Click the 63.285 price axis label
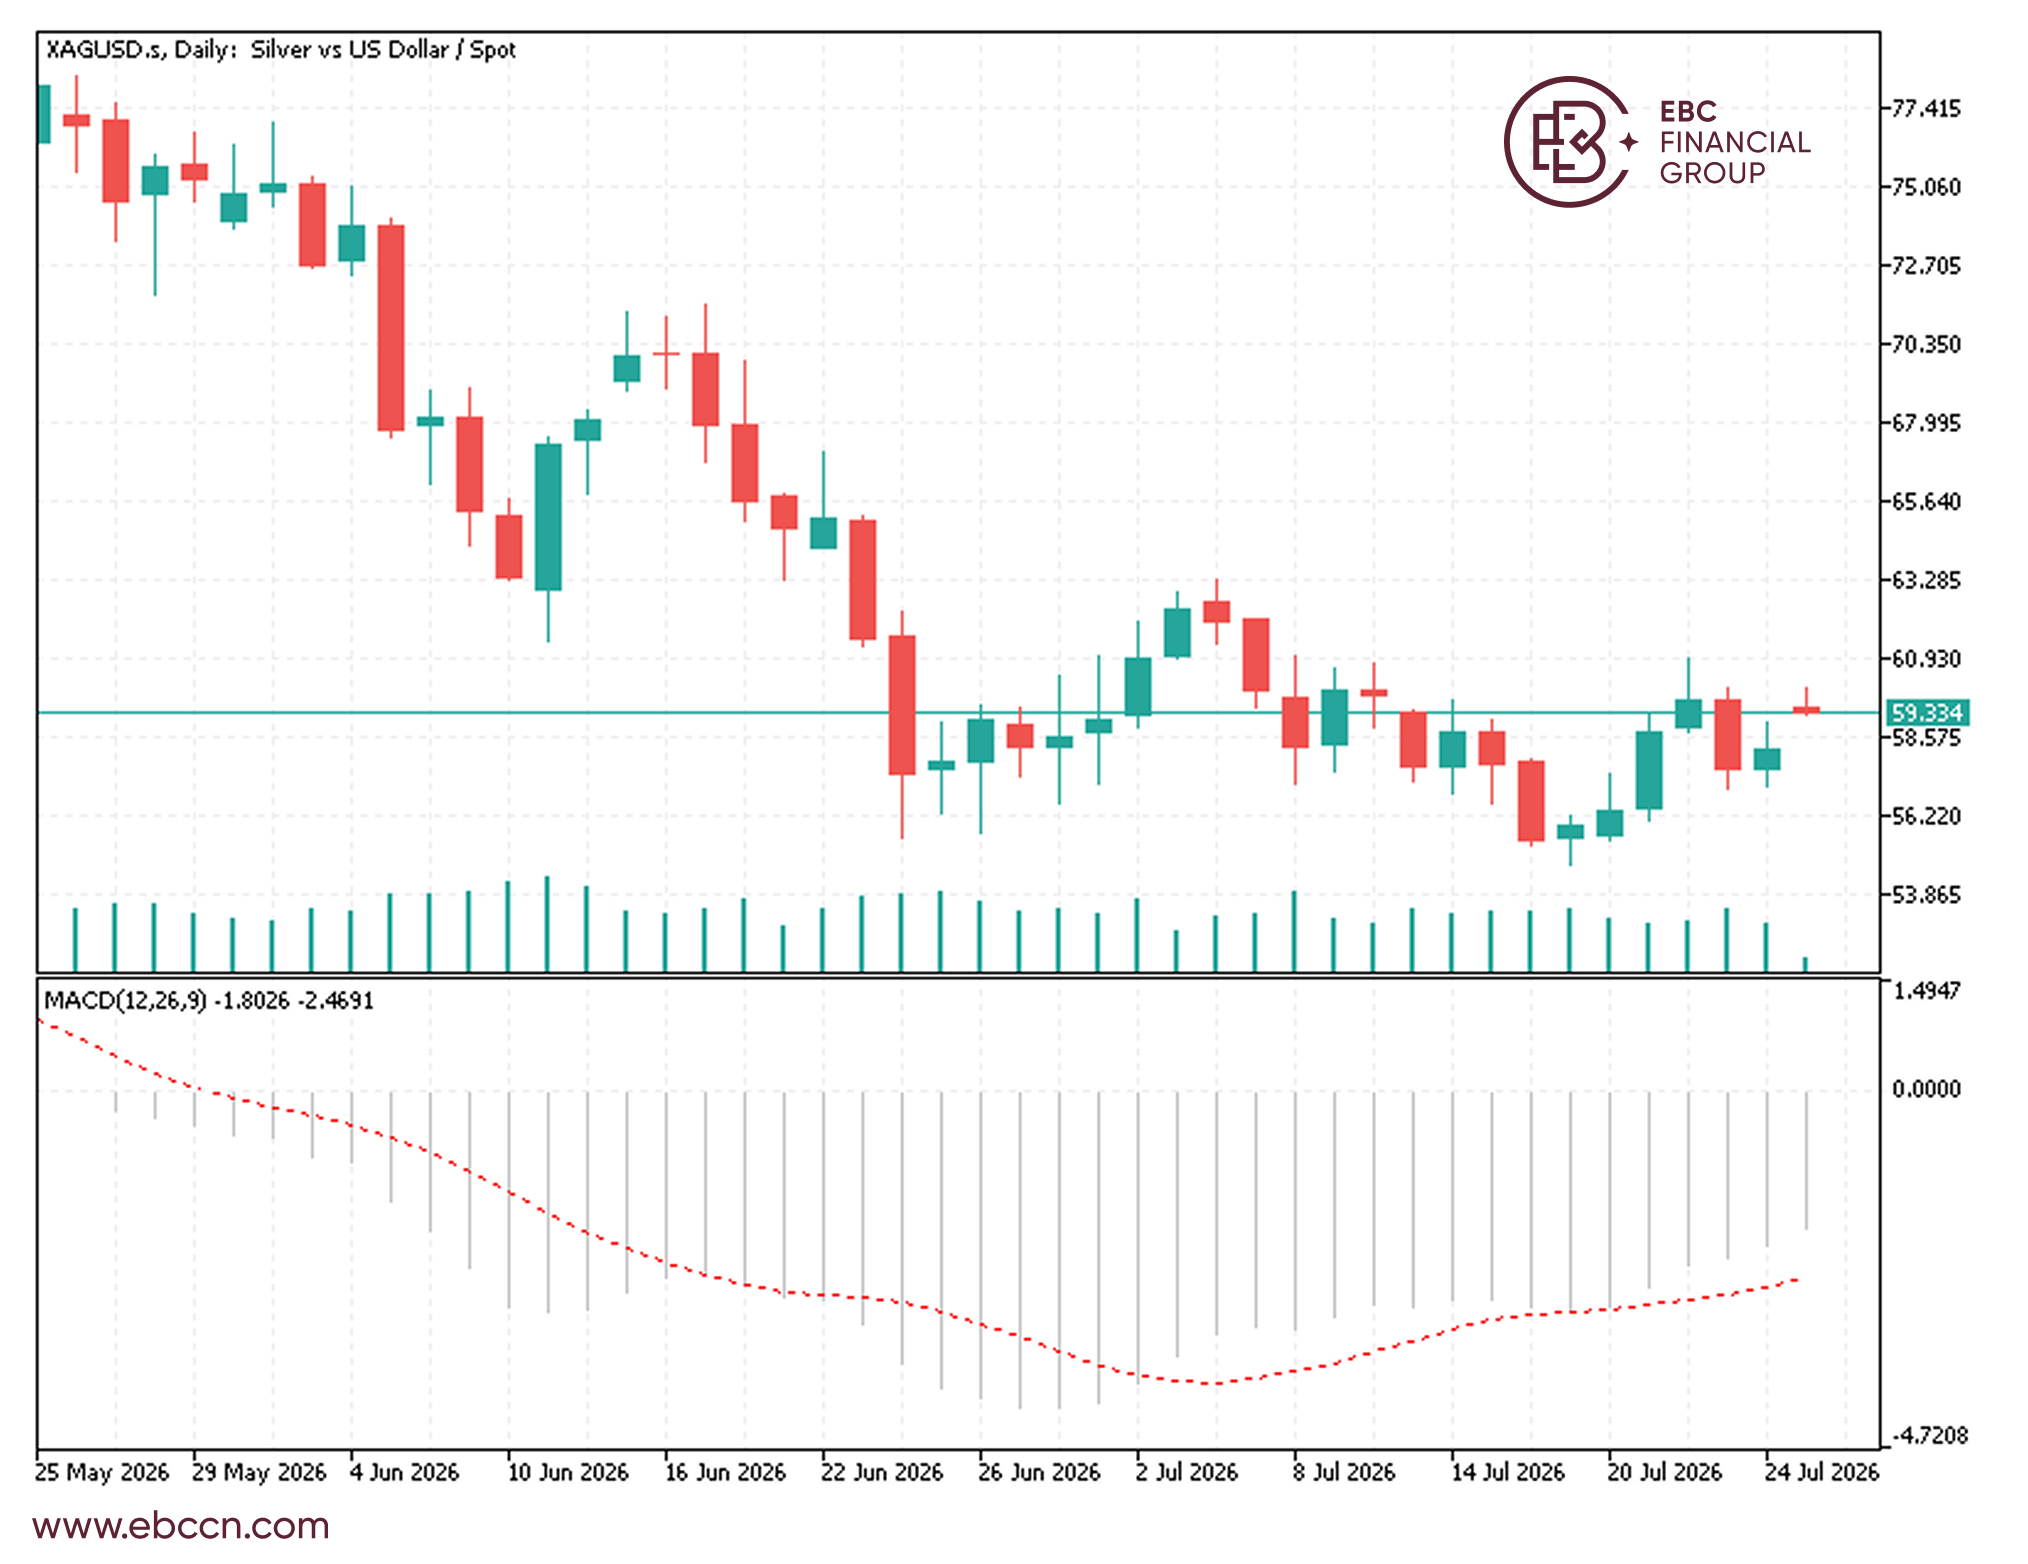Screen dimensions: 2028x1564 (1927, 580)
